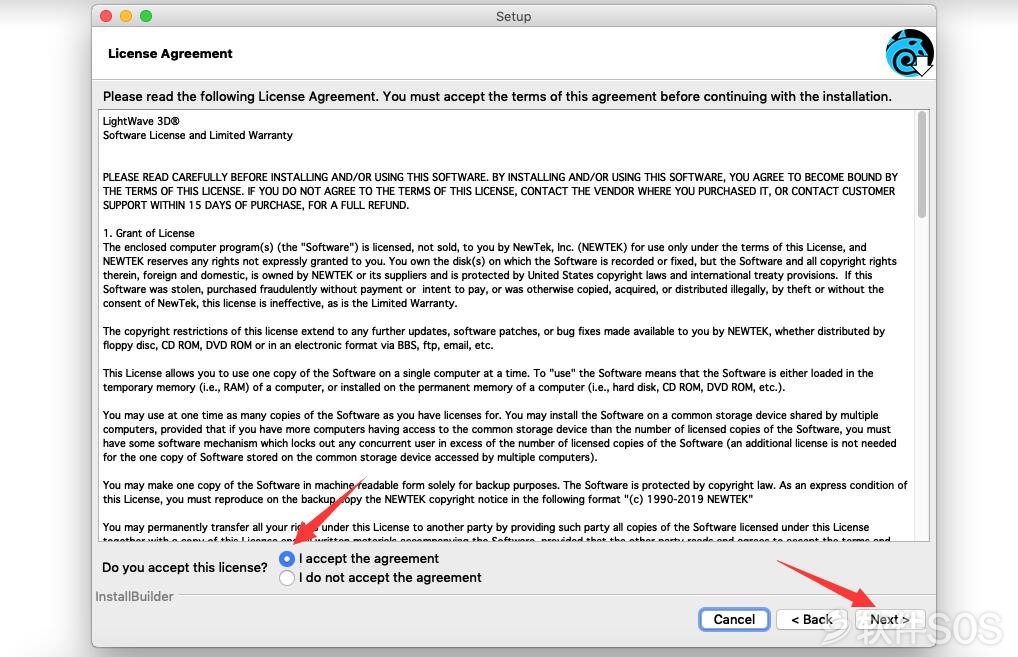1018x657 pixels.
Task: Click the "License Agreement" heading
Action: [170, 54]
